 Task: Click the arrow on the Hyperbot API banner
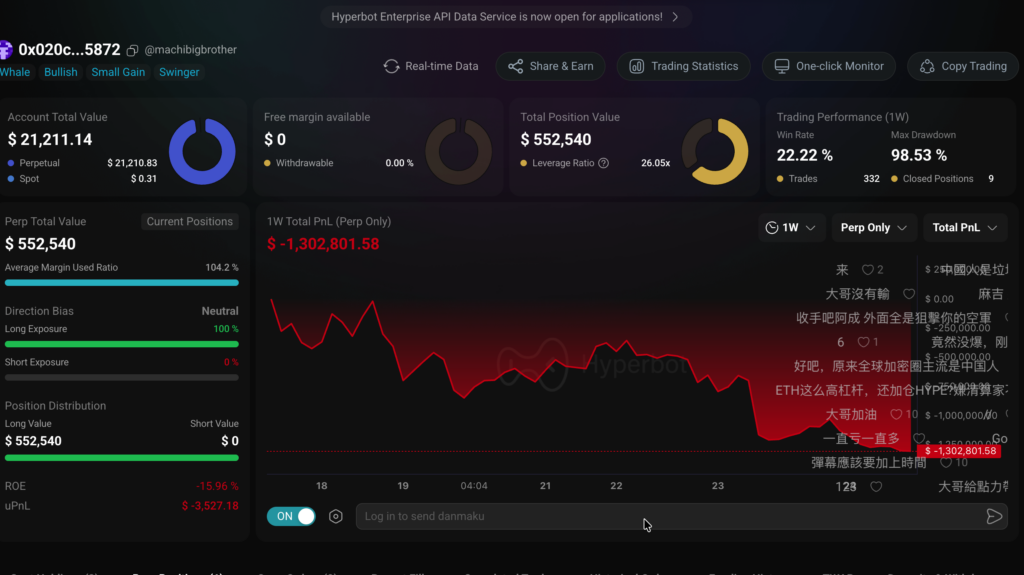(x=675, y=17)
